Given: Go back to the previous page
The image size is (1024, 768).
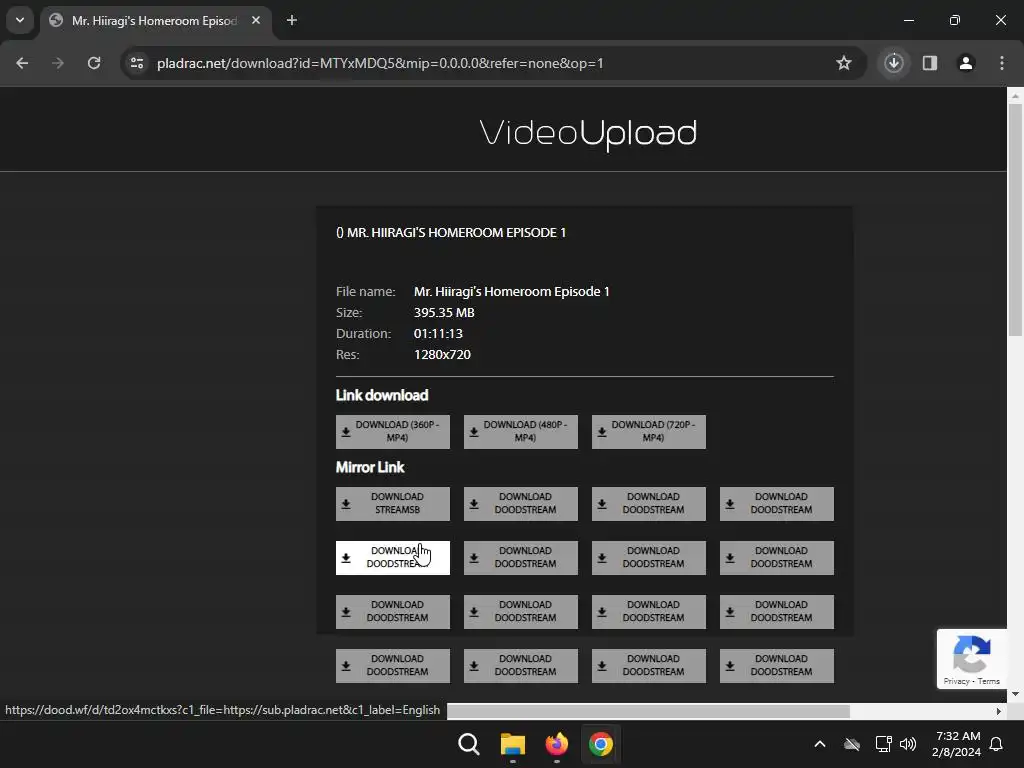Looking at the screenshot, I should tap(22, 63).
